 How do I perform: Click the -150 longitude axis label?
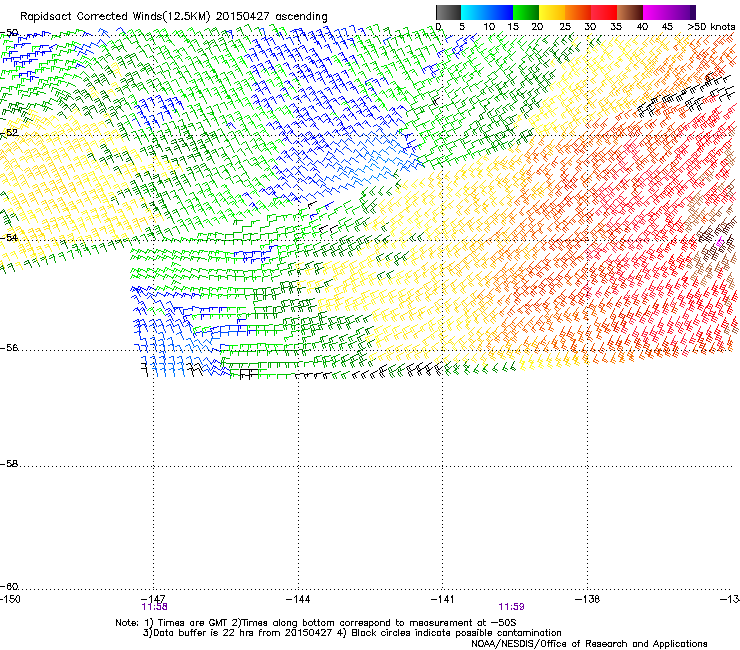[10, 599]
